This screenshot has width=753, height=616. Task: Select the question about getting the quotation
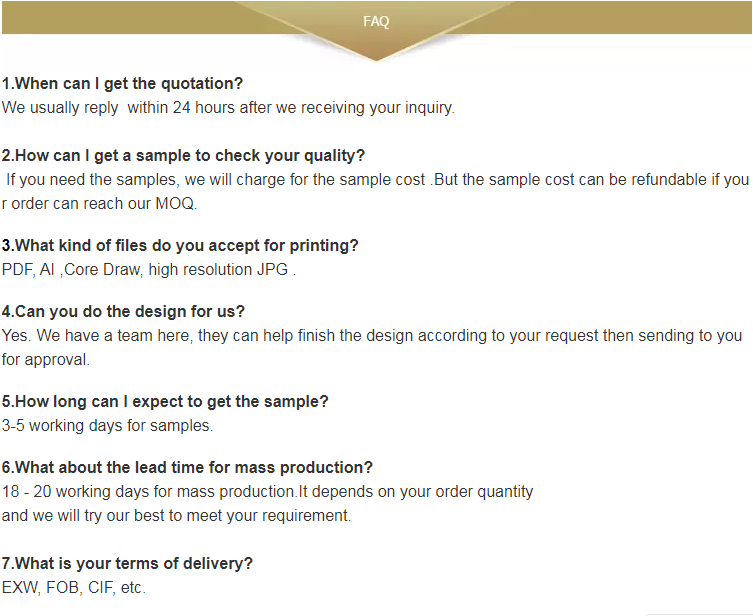tap(122, 84)
